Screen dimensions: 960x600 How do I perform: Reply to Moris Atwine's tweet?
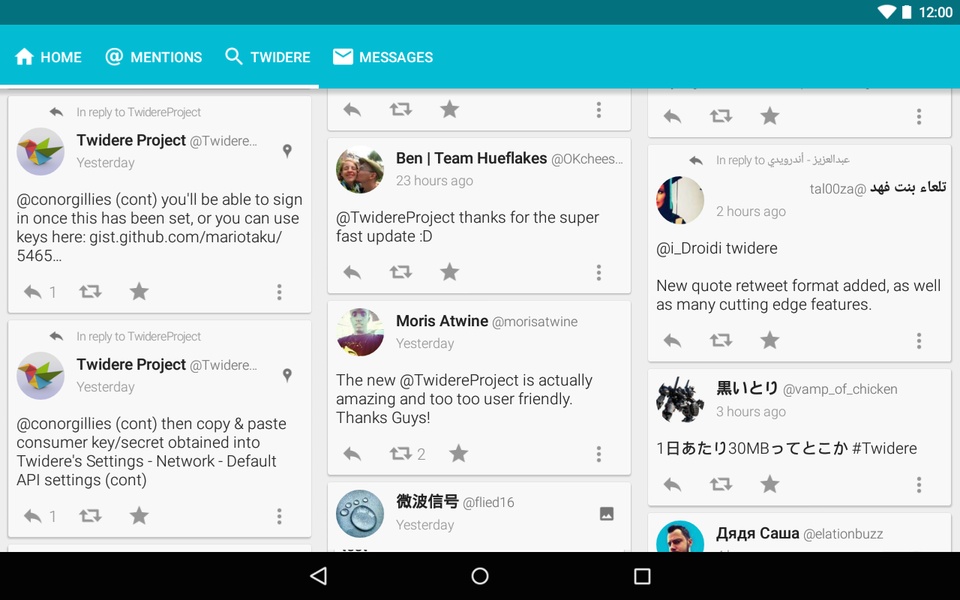pyautogui.click(x=352, y=454)
